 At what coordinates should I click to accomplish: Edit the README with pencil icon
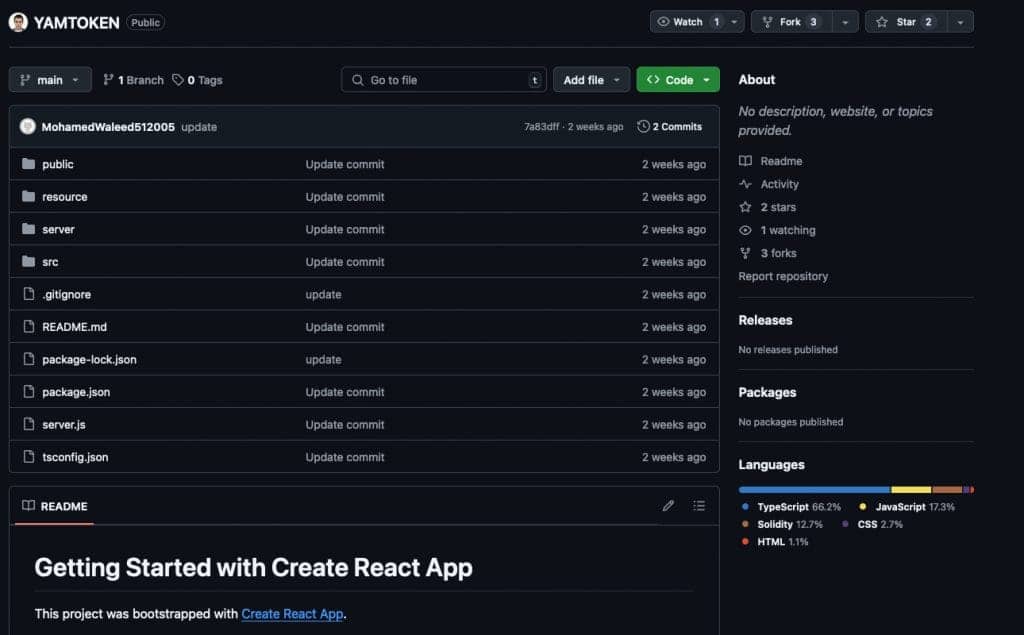point(668,506)
